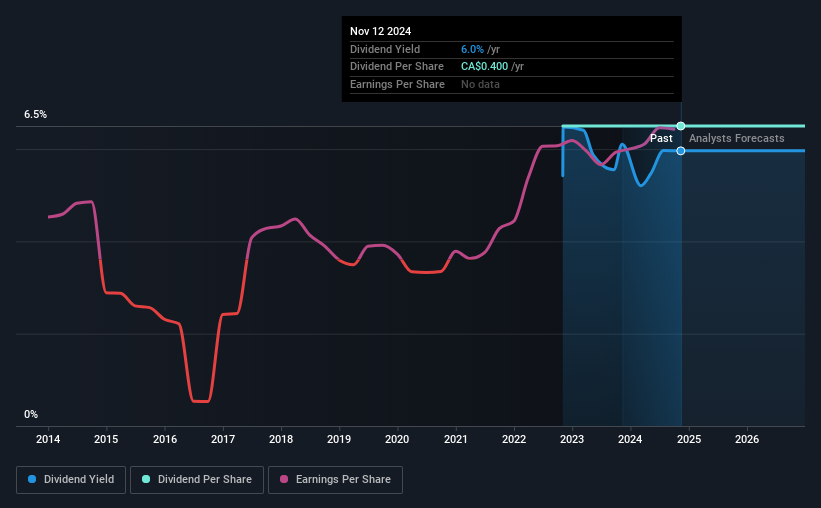Toggle the Earnings Per Share legend button
The width and height of the screenshot is (821, 508).
tap(335, 480)
